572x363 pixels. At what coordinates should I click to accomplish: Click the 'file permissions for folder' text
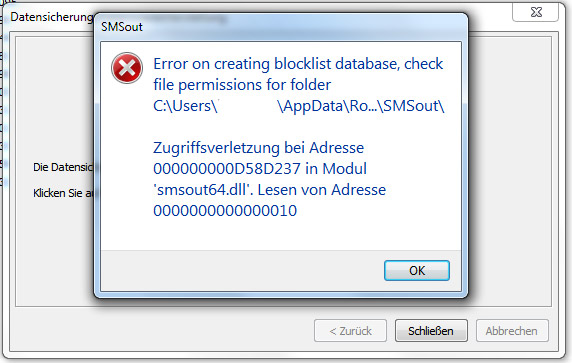(242, 85)
